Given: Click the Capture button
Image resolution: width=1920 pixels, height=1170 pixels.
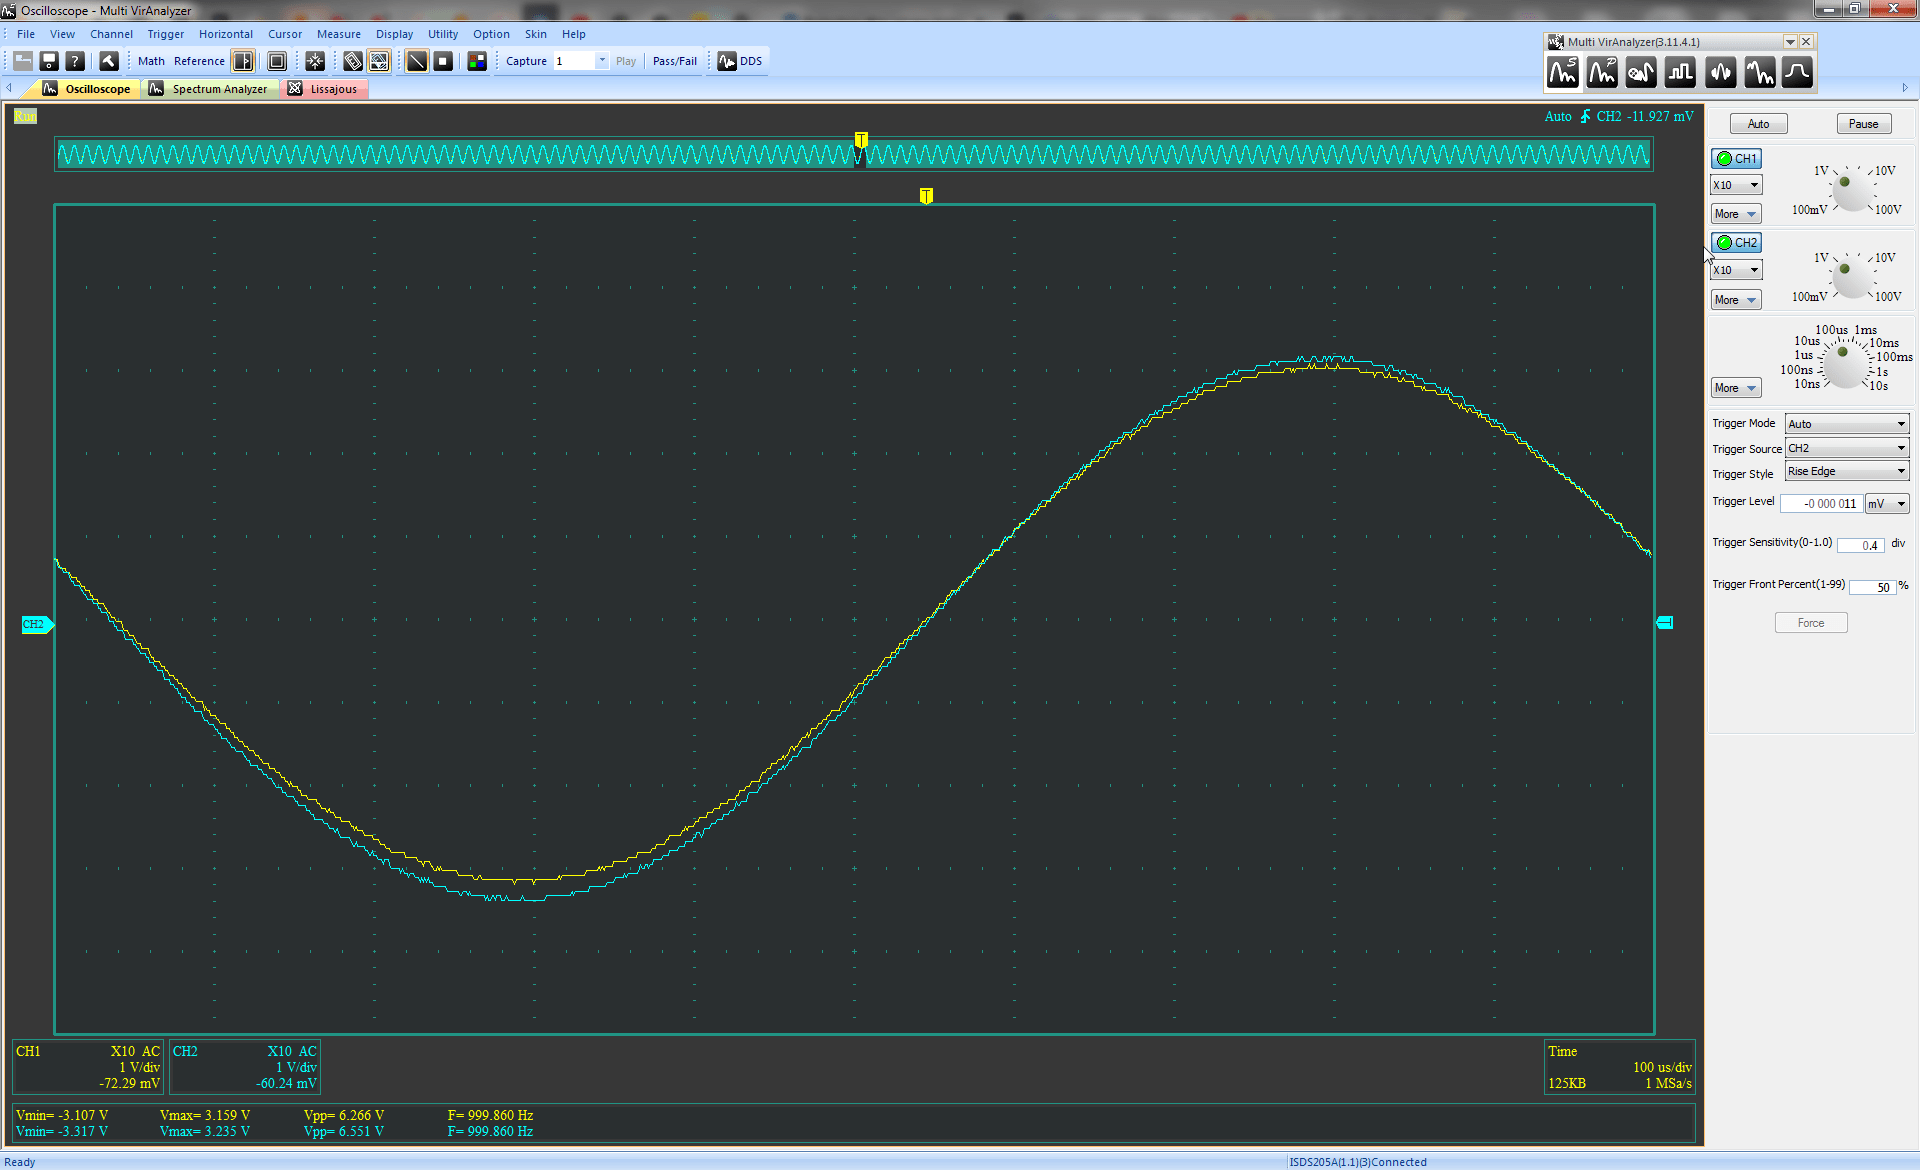Looking at the screenshot, I should [526, 61].
